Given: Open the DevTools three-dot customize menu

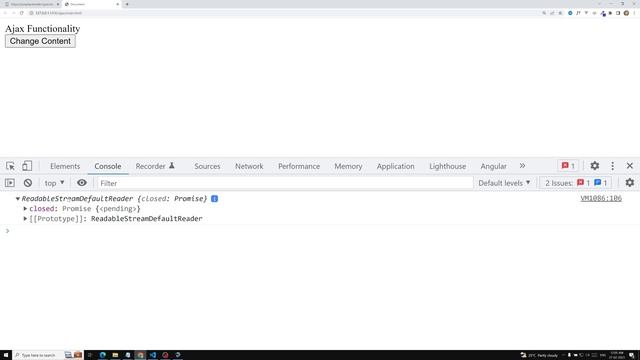Looking at the screenshot, I should tap(612, 166).
